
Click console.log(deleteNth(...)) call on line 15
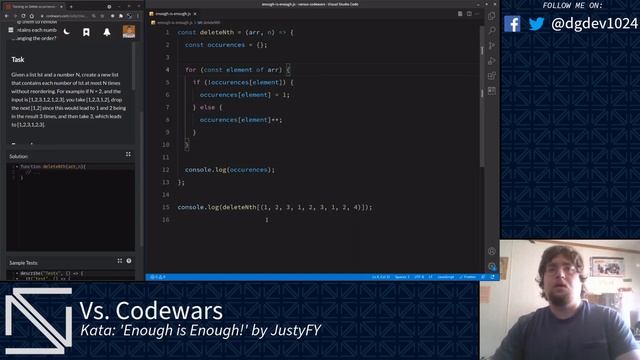click(x=275, y=207)
